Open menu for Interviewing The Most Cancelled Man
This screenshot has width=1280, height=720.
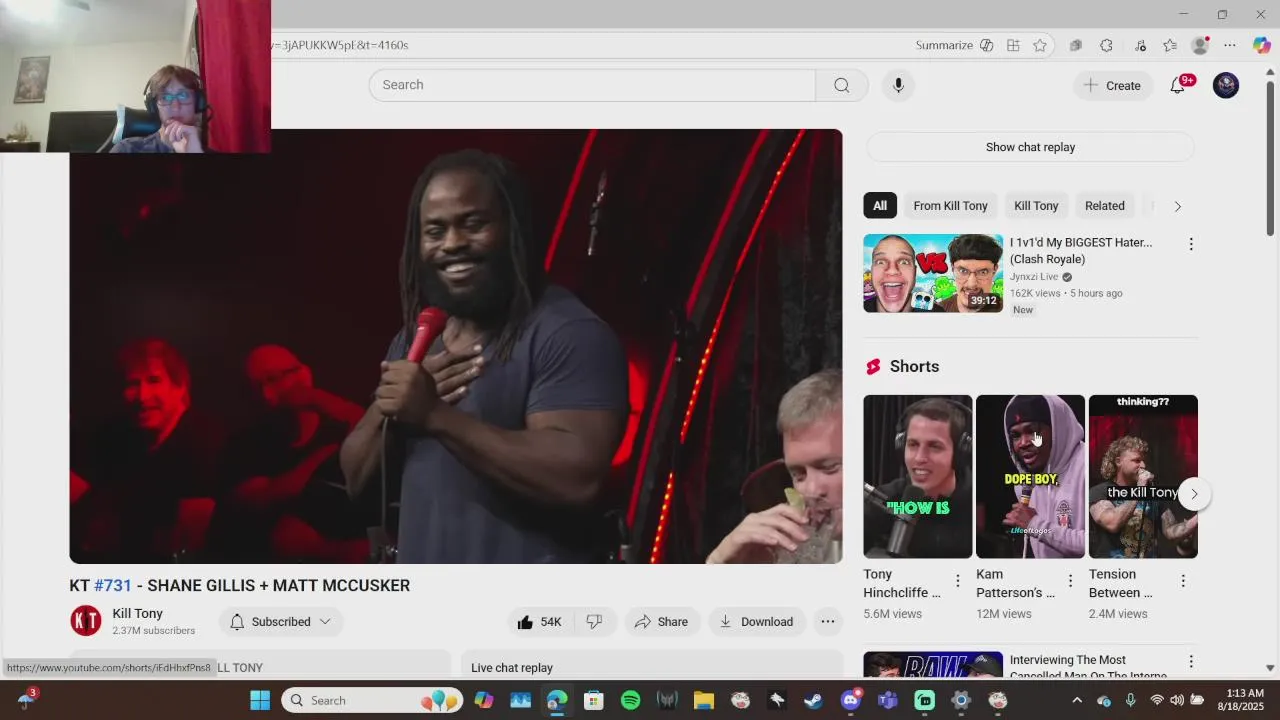pos(1190,662)
